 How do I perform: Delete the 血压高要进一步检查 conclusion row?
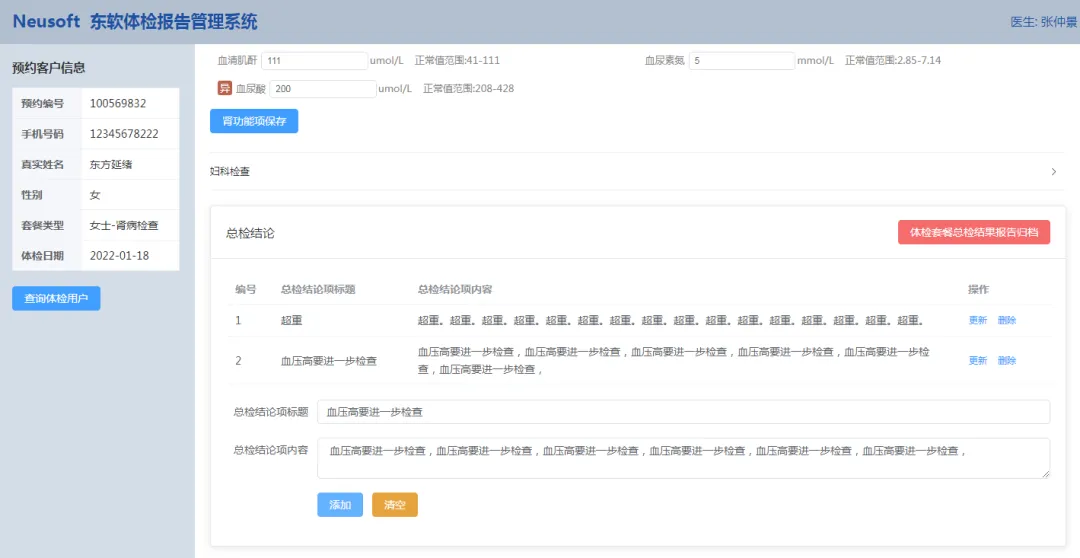[x=1007, y=361]
